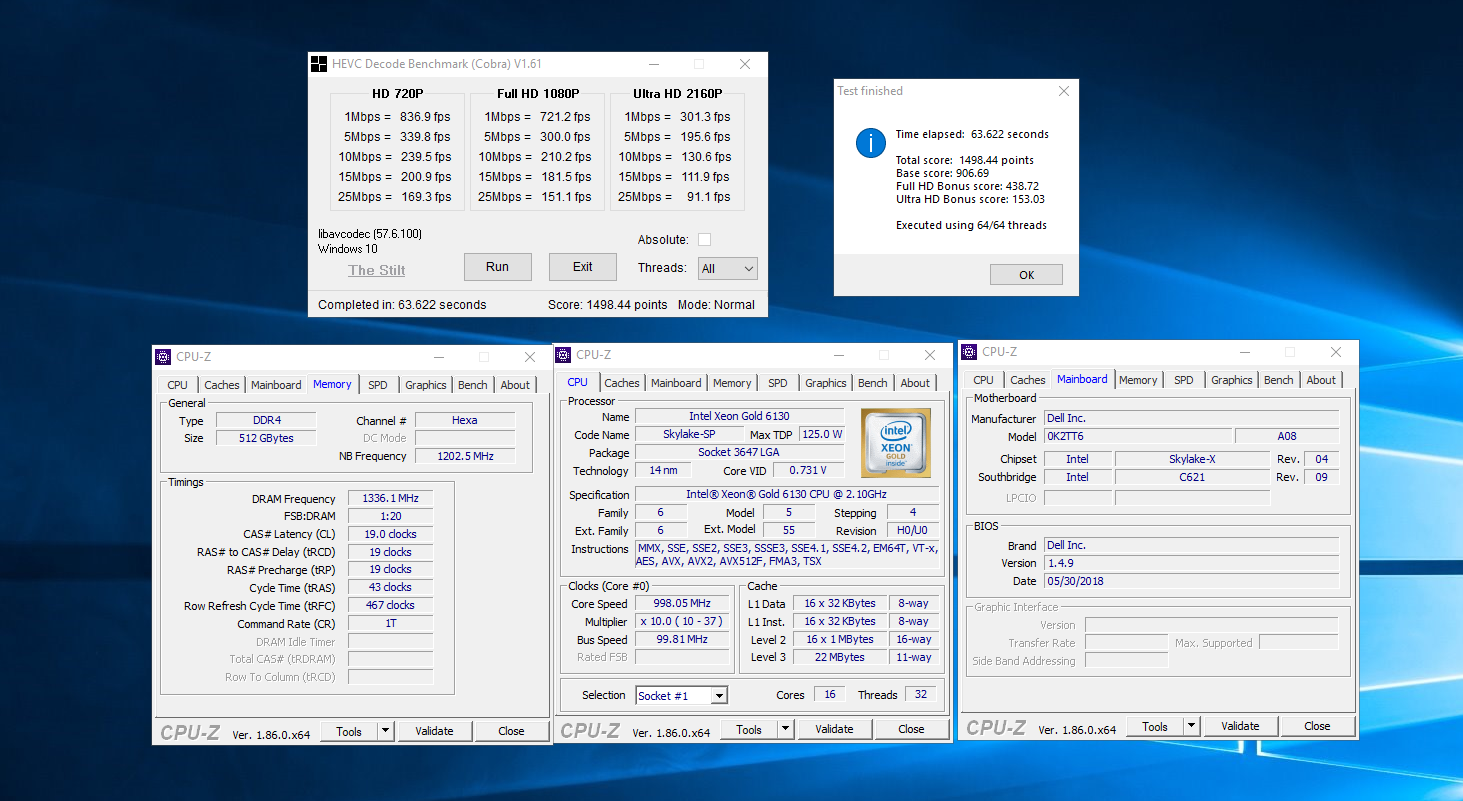Click the HEVC Decode Benchmark window icon
The height and width of the screenshot is (801, 1463).
tap(319, 64)
